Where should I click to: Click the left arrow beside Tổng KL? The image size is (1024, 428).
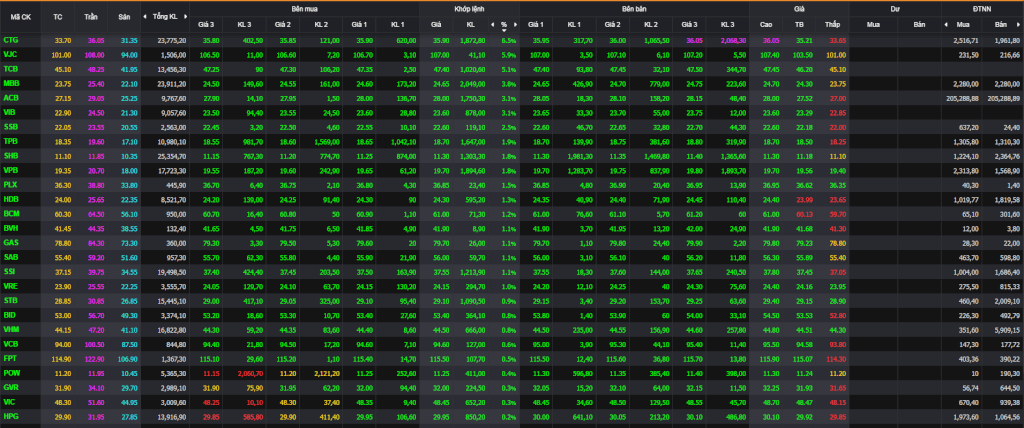point(146,17)
